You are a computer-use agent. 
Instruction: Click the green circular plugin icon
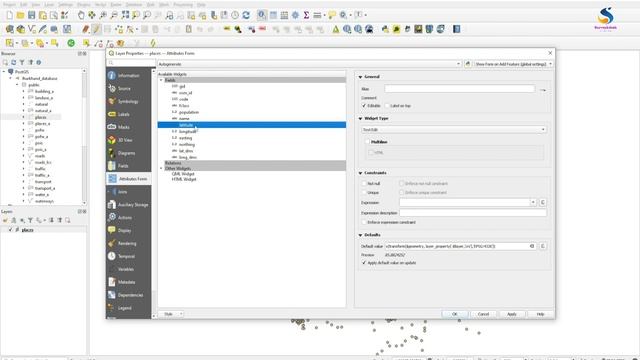pos(71,43)
